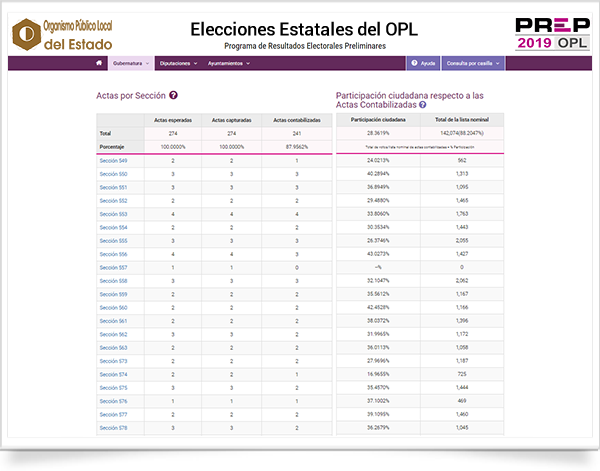Click Total de la lista nominal header

(x=462, y=120)
